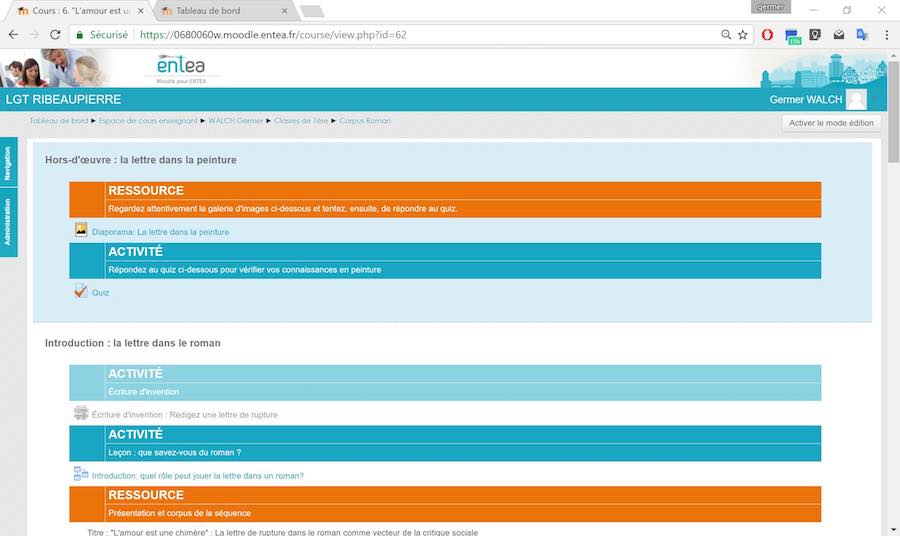Click the zoom magnifier icon in address bar
900x536 pixels.
point(726,35)
